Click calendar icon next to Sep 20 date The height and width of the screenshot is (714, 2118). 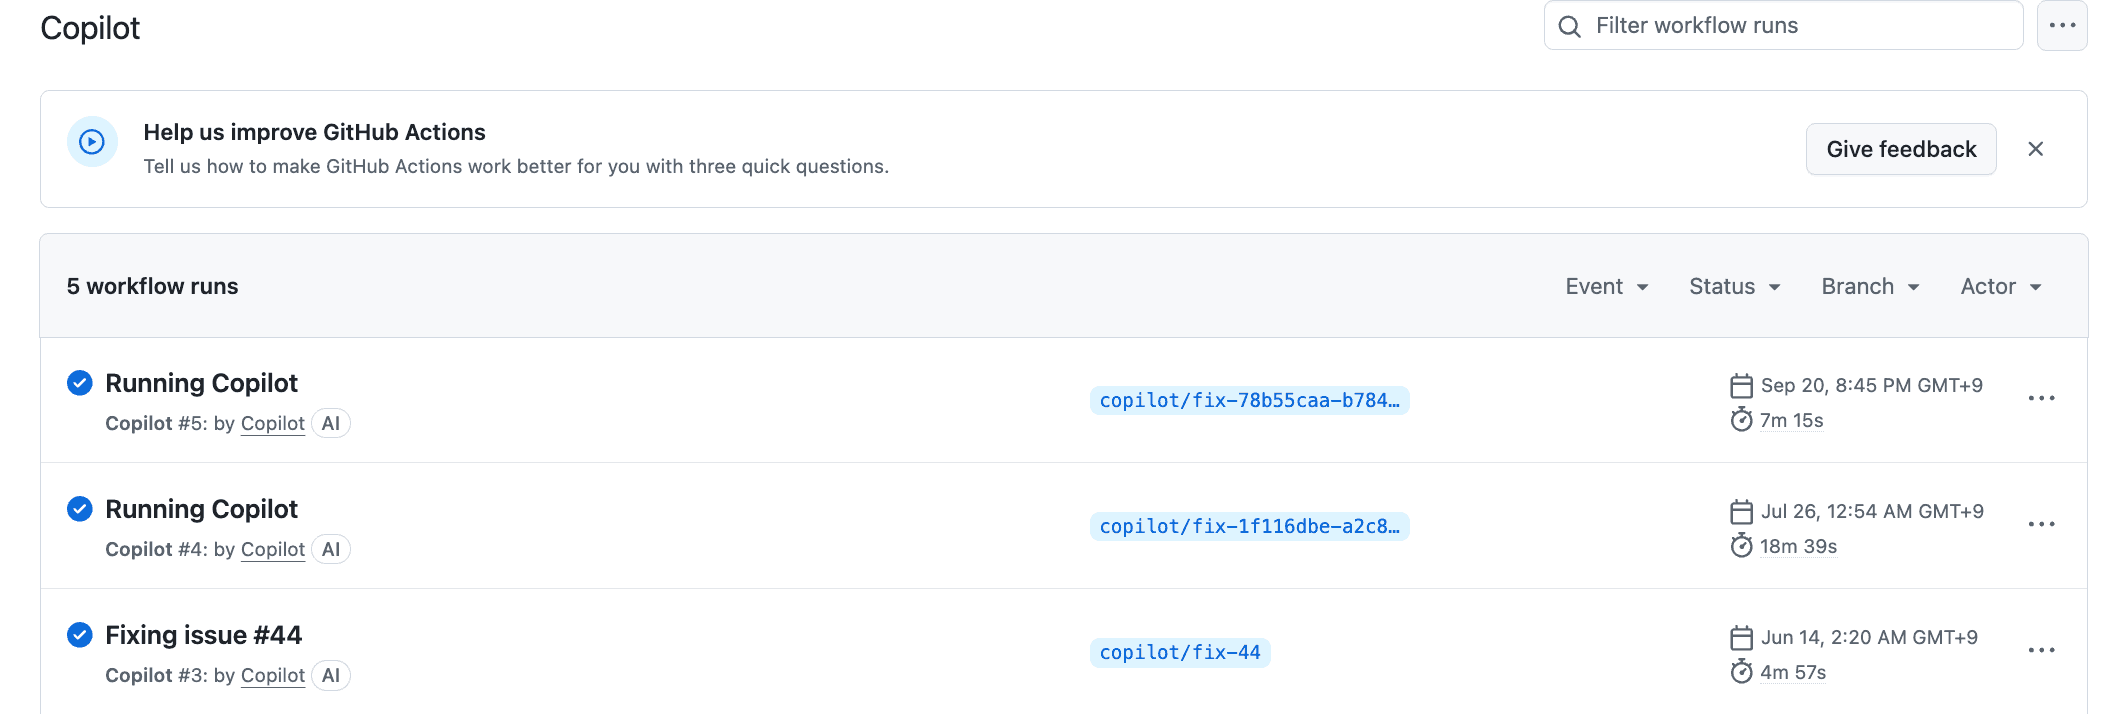1741,386
